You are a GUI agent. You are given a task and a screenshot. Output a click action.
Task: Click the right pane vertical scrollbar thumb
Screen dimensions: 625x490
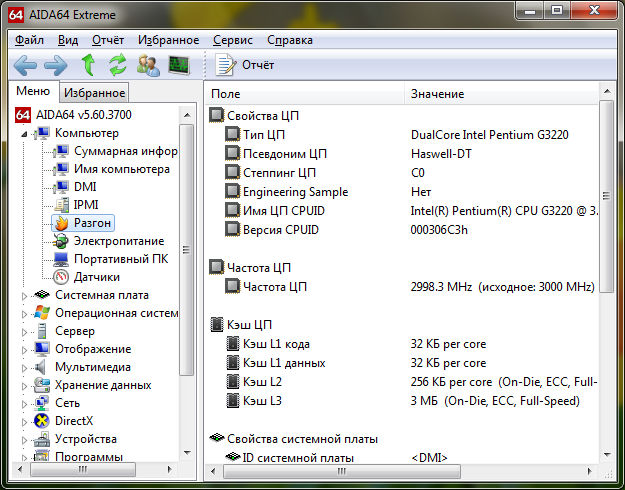(x=606, y=196)
